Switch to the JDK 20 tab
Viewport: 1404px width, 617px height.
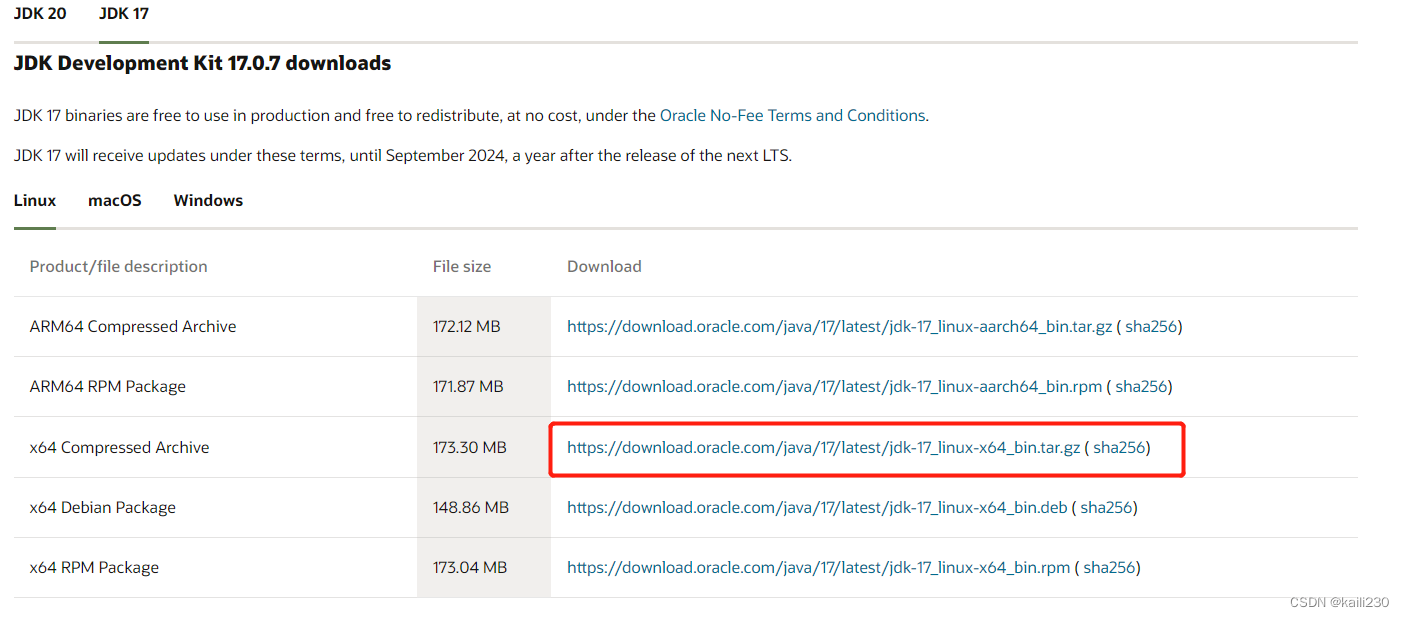pyautogui.click(x=40, y=14)
